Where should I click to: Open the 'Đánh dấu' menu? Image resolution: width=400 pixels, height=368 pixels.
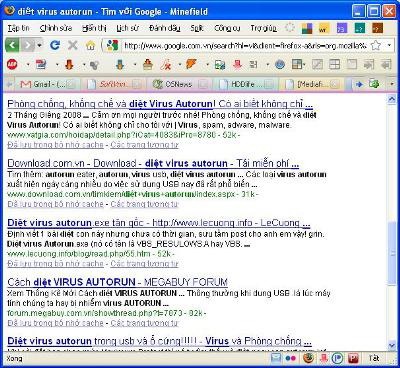click(x=165, y=28)
